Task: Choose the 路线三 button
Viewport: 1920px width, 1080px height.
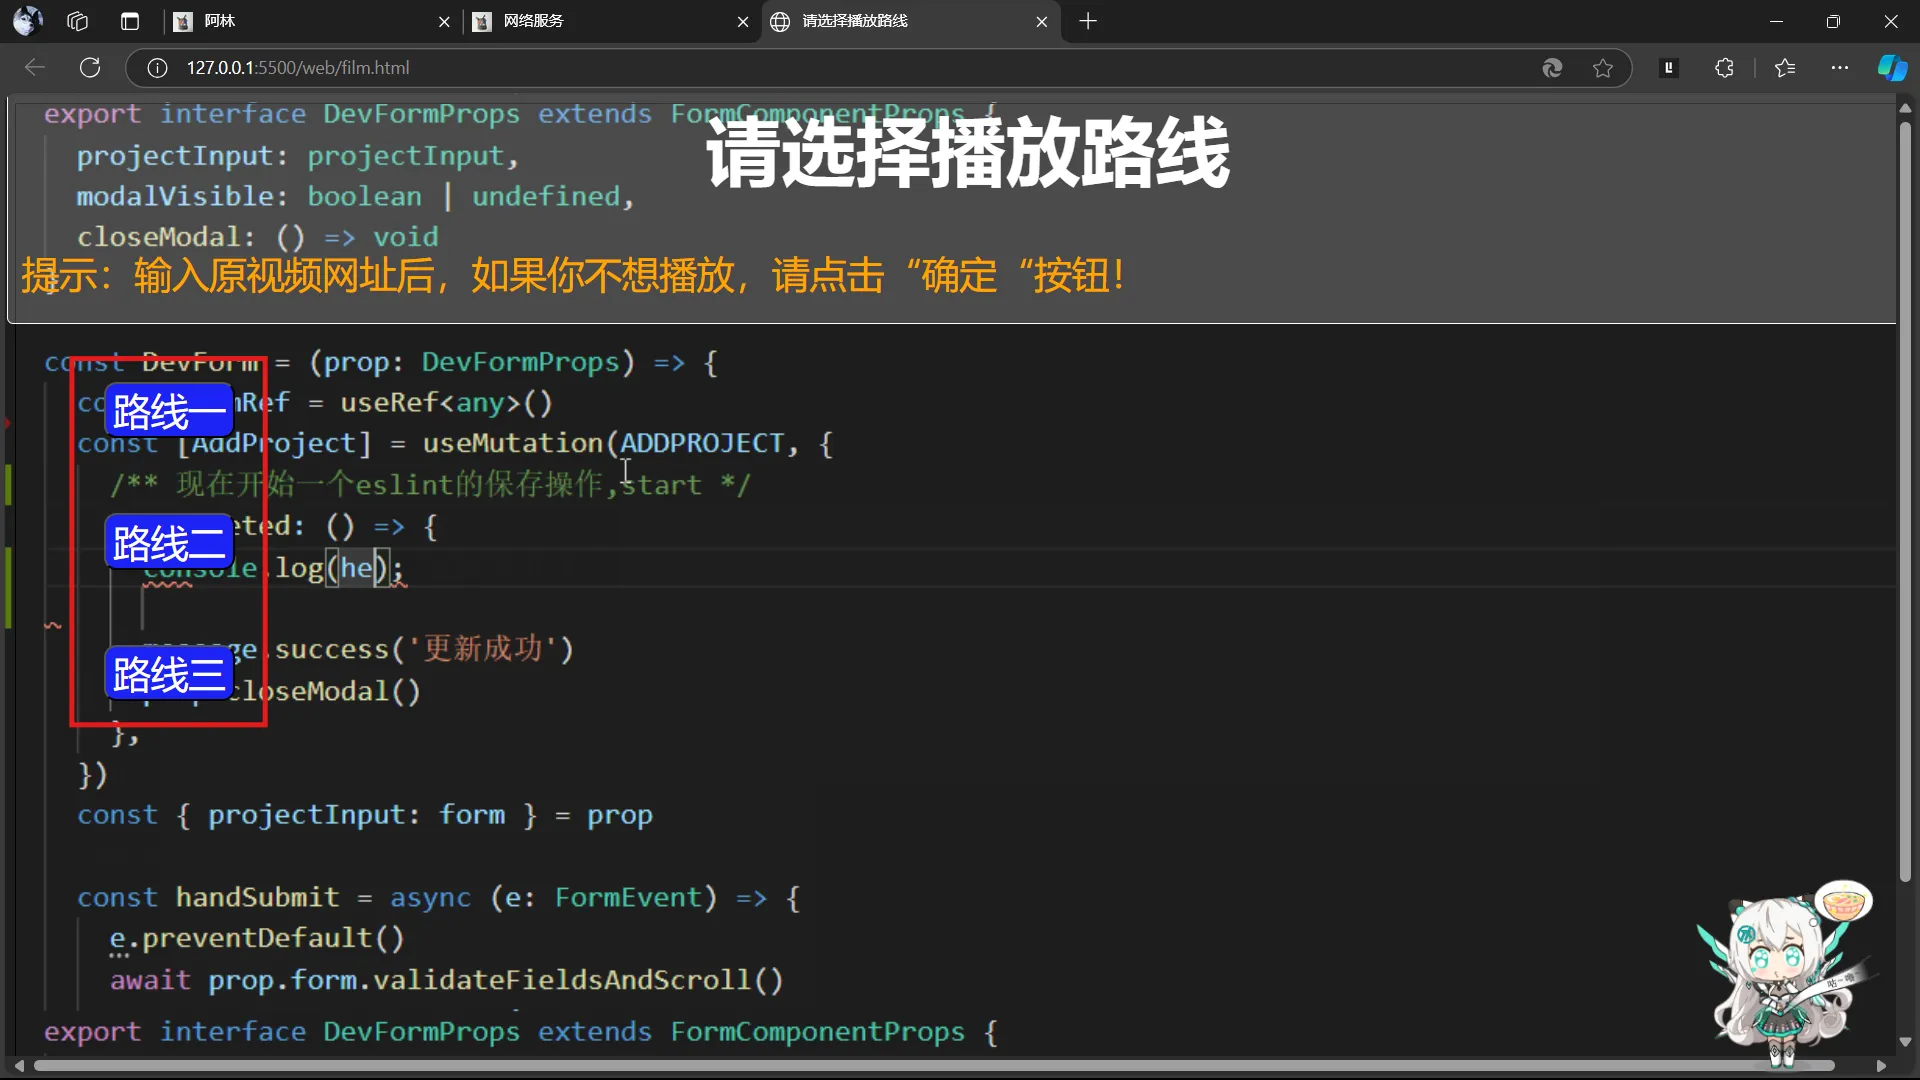Action: click(169, 674)
